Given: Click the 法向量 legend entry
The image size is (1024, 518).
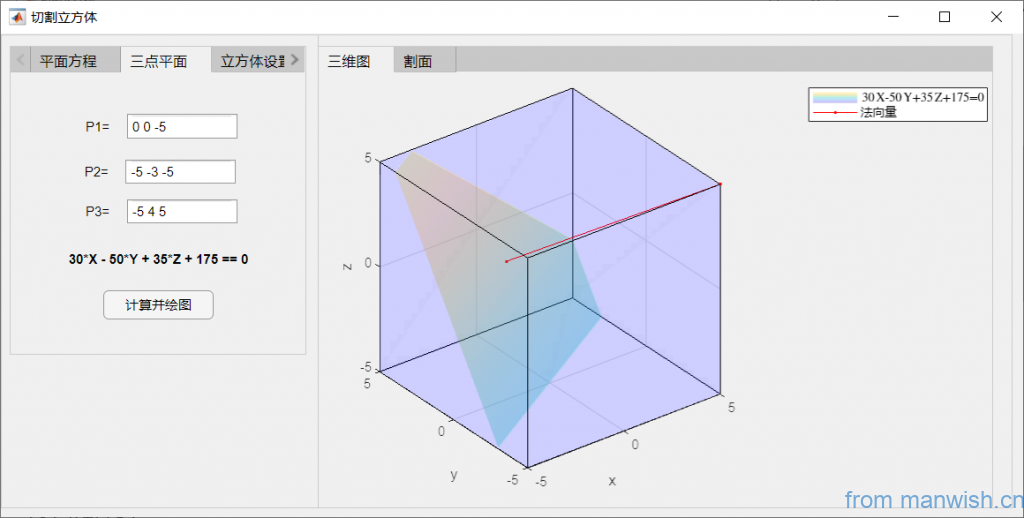Looking at the screenshot, I should (x=878, y=113).
